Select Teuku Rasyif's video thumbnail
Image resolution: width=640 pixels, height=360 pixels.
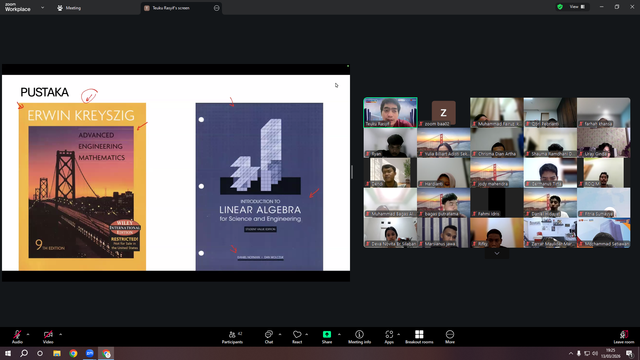(390, 112)
